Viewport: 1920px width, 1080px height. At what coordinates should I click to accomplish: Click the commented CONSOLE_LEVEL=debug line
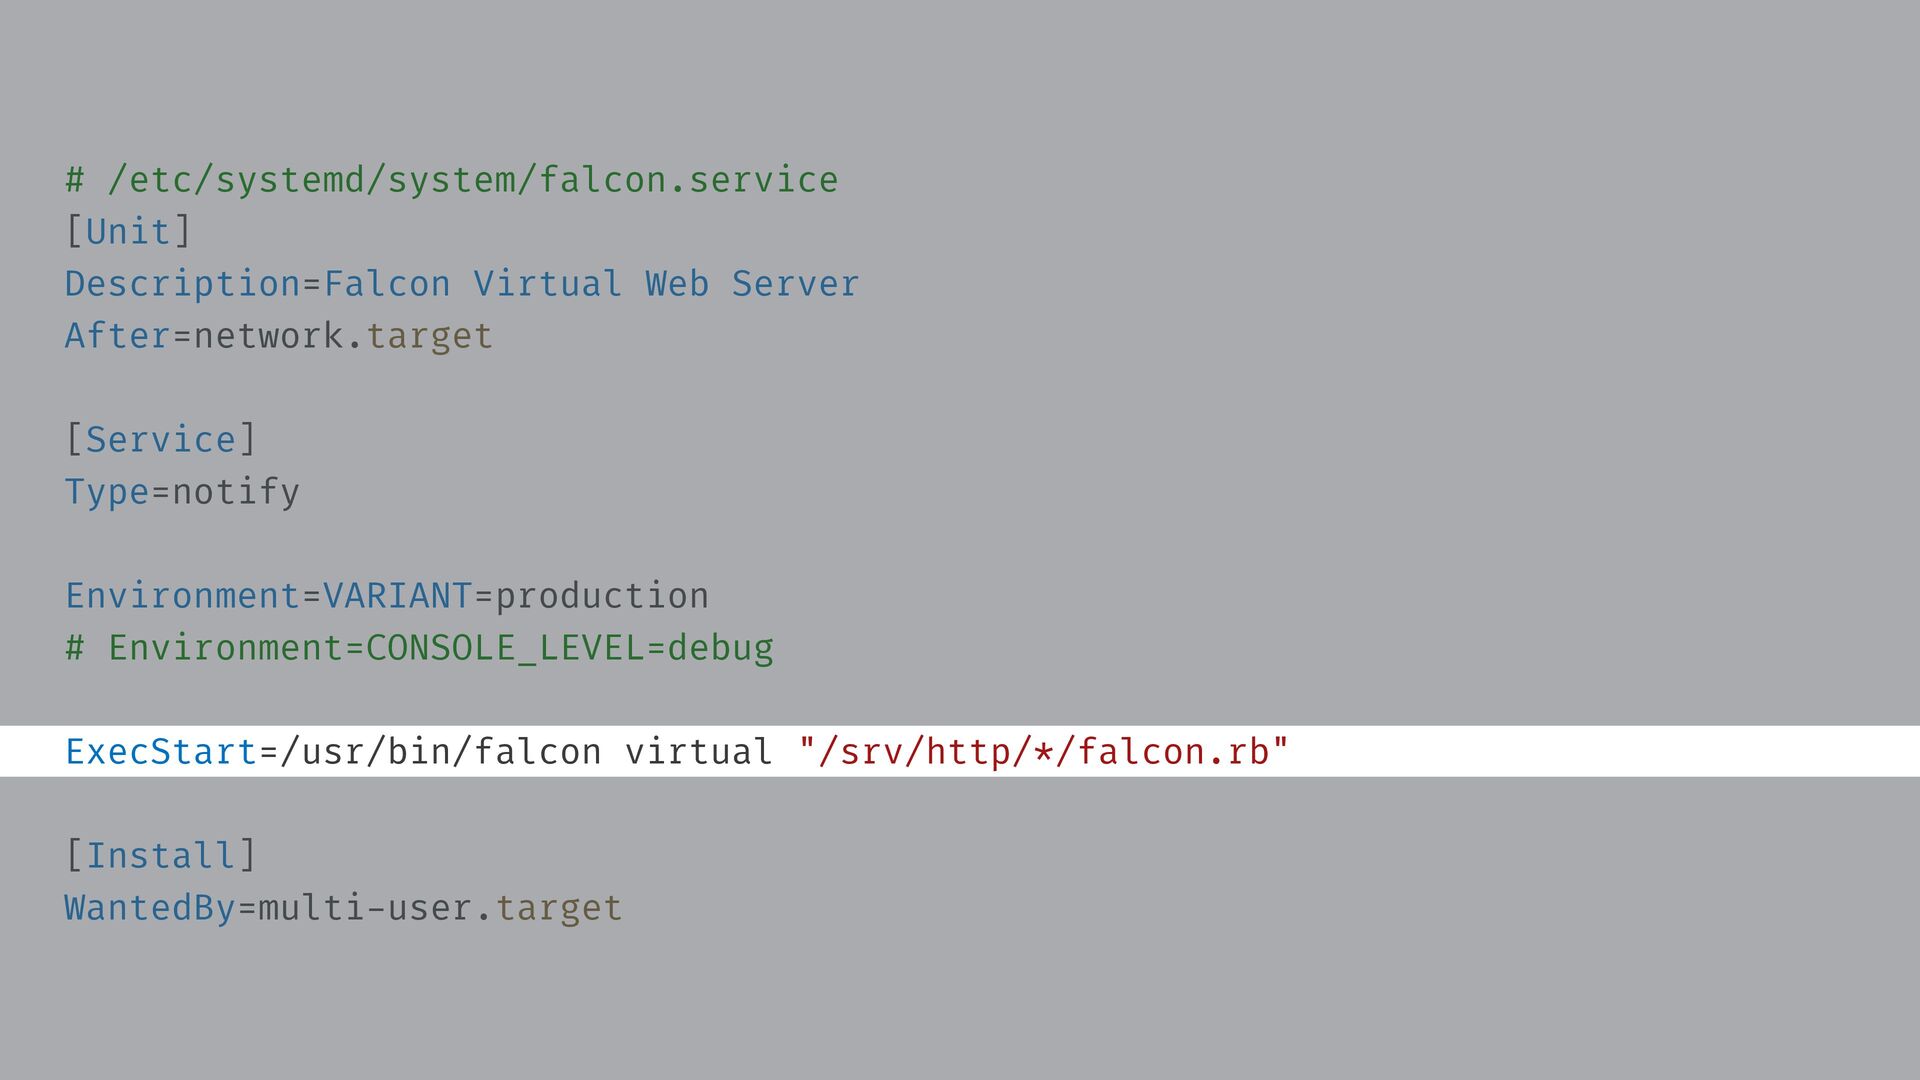click(420, 648)
